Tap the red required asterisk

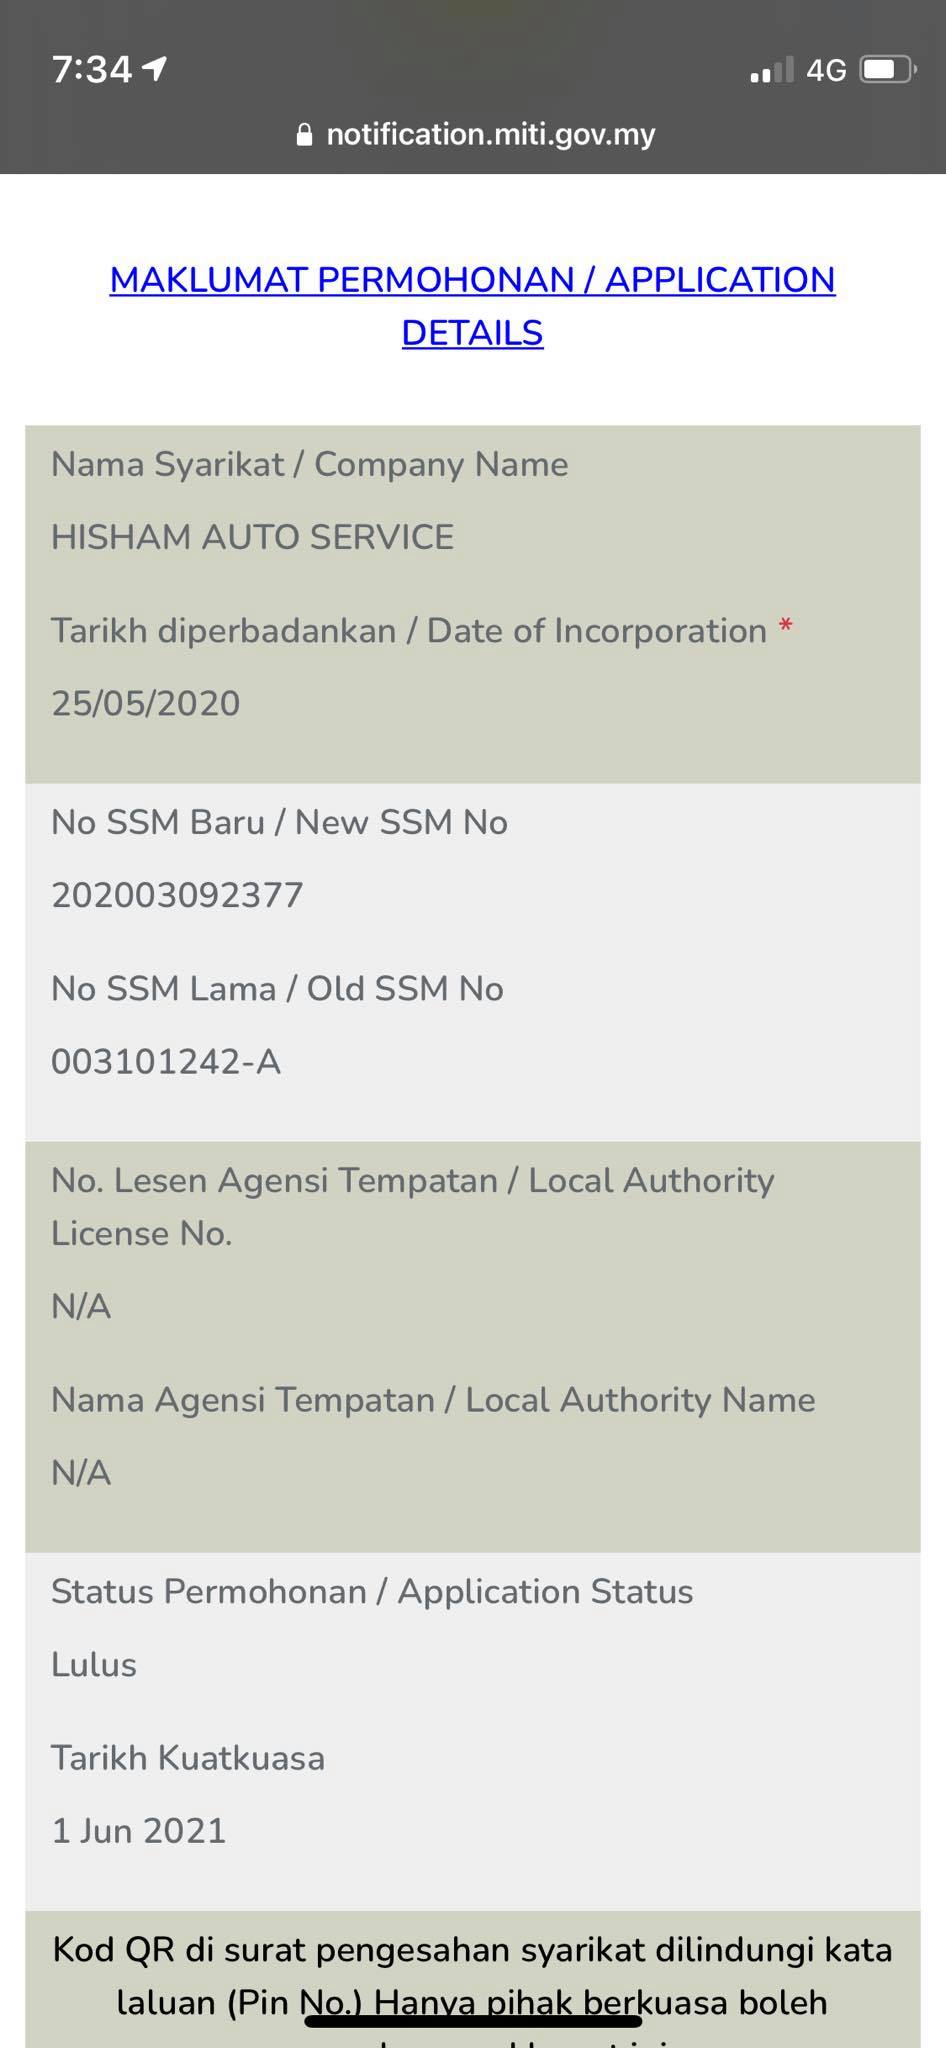coord(786,627)
